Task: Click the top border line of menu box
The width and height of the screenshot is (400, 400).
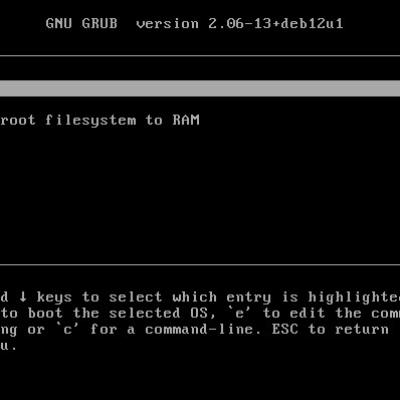Action: pos(200,56)
